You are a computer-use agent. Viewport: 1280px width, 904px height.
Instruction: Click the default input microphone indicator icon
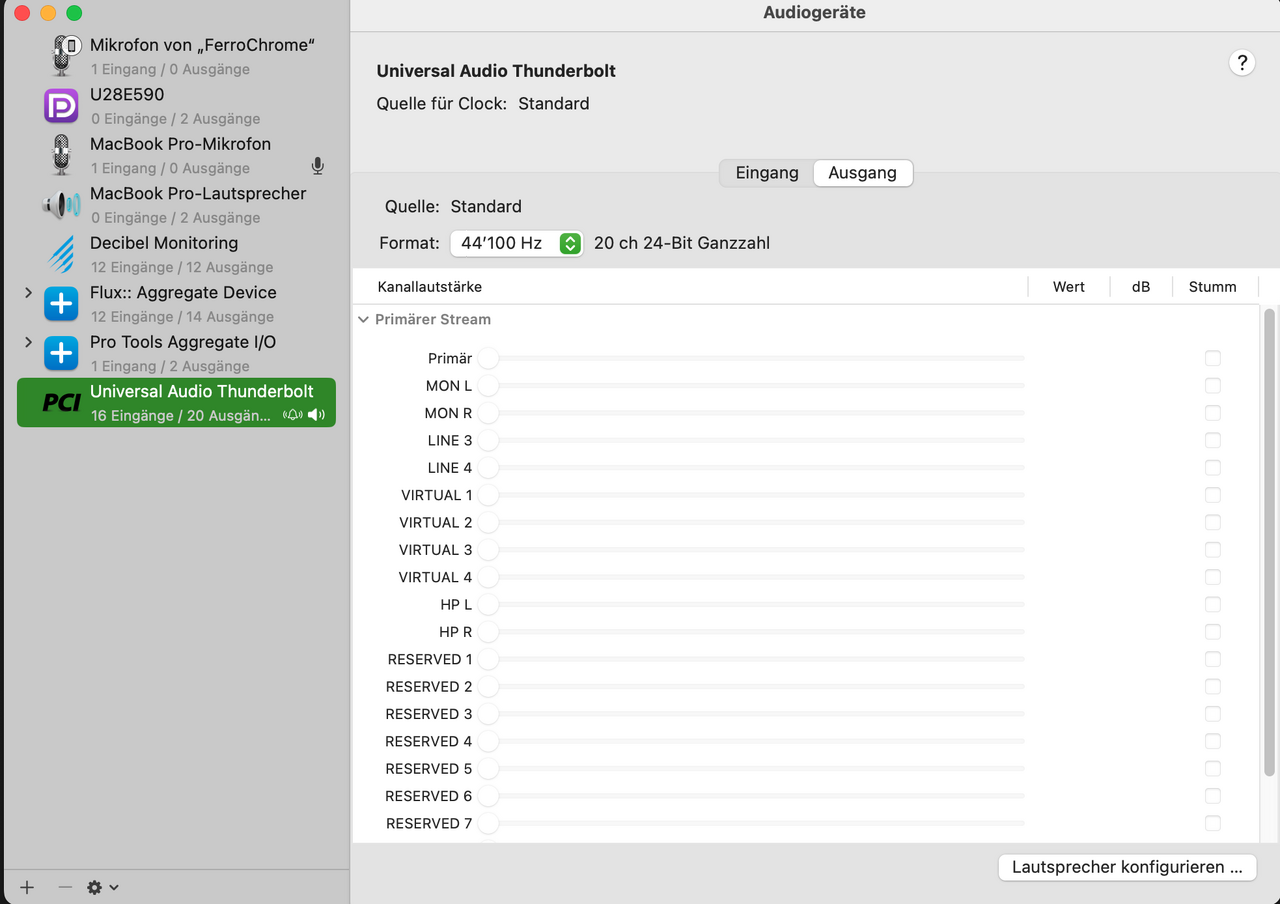[x=318, y=166]
